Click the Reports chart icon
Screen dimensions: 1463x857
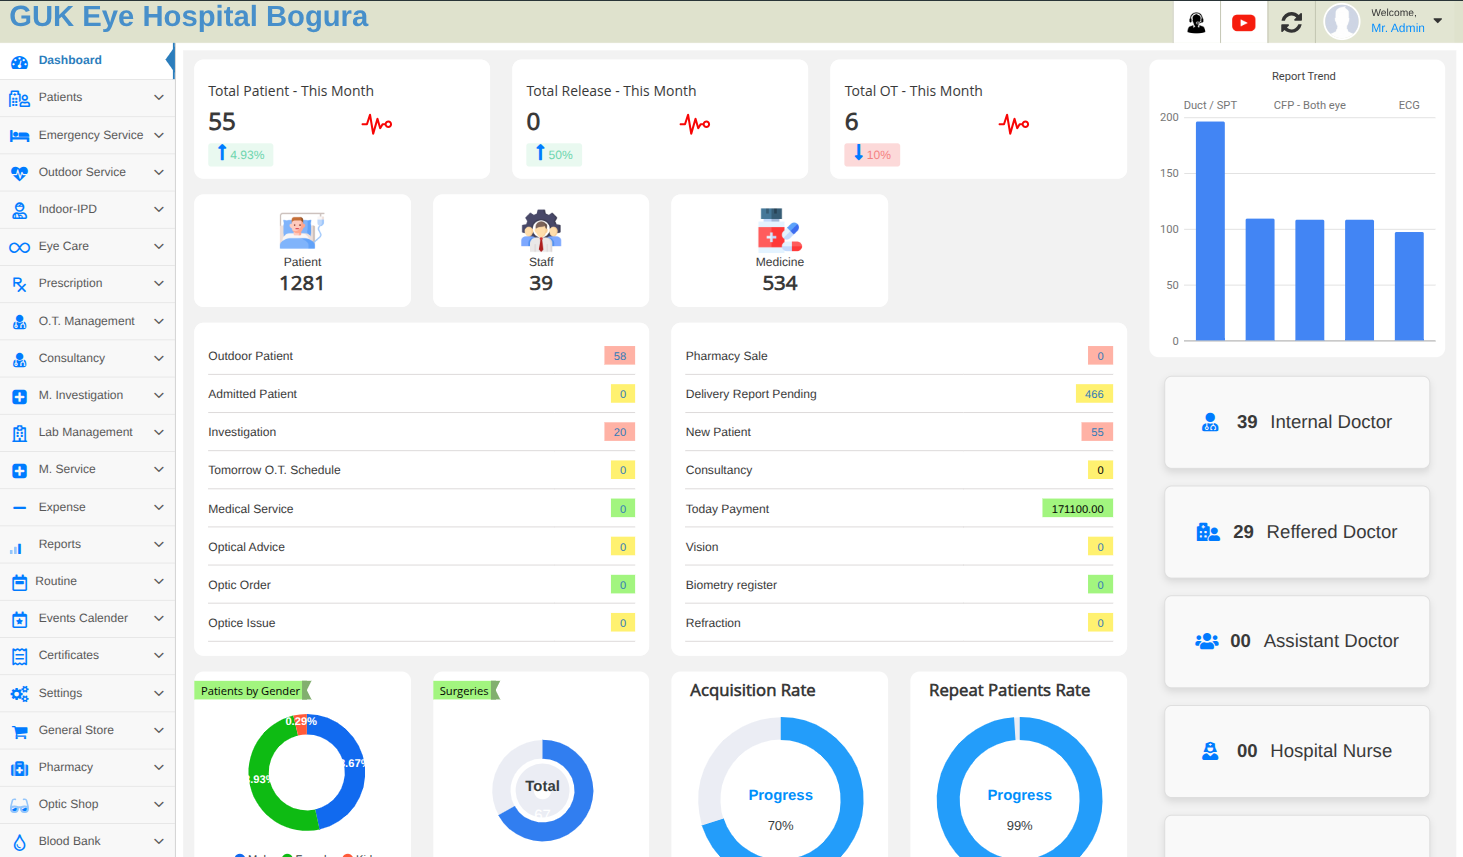[x=16, y=546]
